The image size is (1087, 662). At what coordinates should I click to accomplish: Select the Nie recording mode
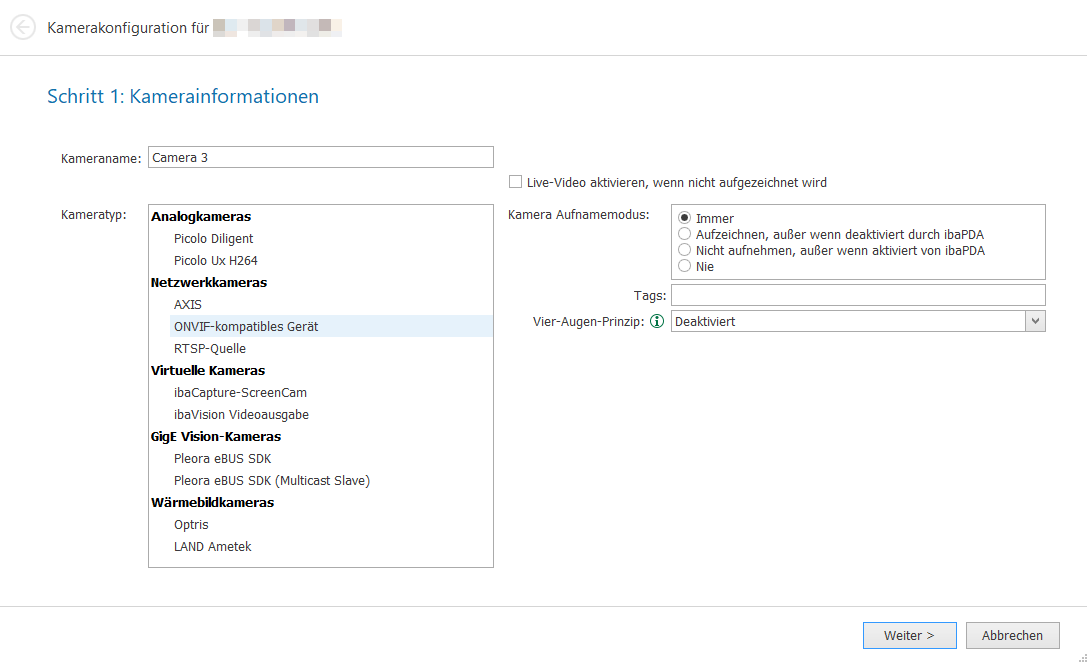point(684,265)
